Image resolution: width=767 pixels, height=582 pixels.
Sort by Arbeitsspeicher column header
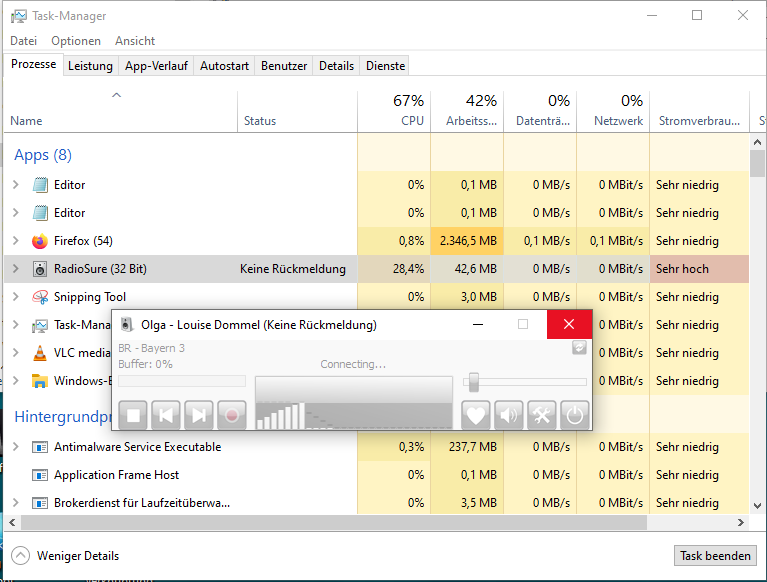tap(467, 112)
